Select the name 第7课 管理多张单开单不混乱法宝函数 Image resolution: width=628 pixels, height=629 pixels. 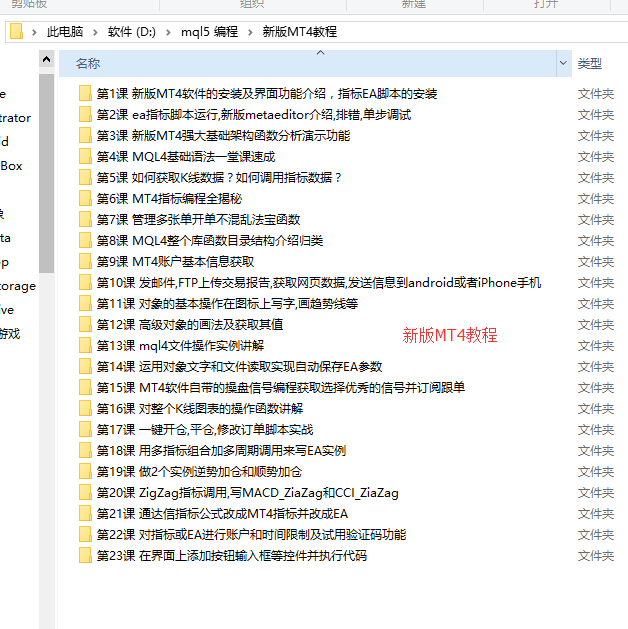coord(199,219)
